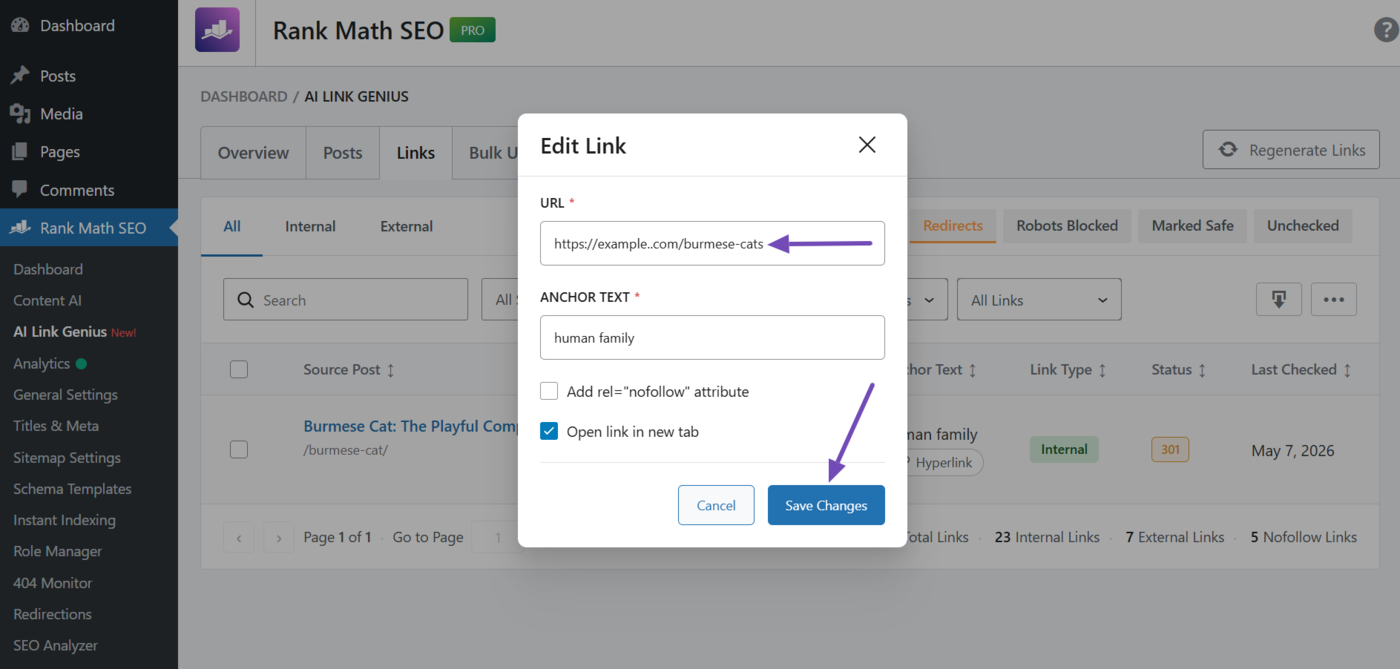Viewport: 1400px width, 669px height.
Task: Show the Internal links filter tab
Action: (x=310, y=226)
